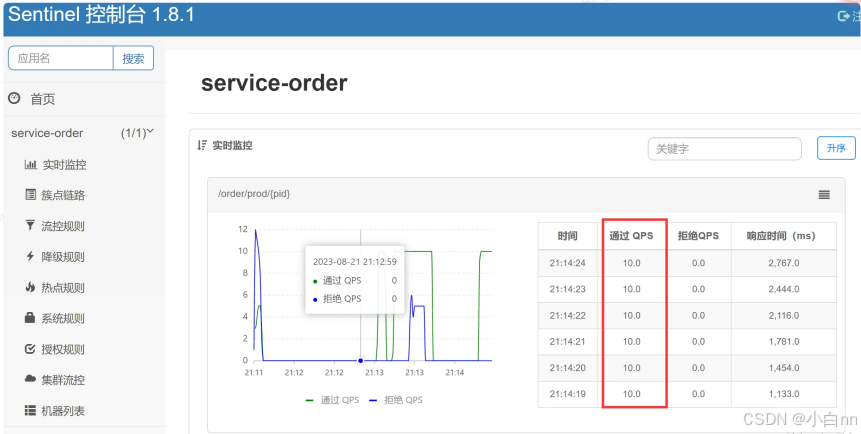The width and height of the screenshot is (861, 434).
Task: Click the 授权规则 check-square icon
Action: coord(30,349)
